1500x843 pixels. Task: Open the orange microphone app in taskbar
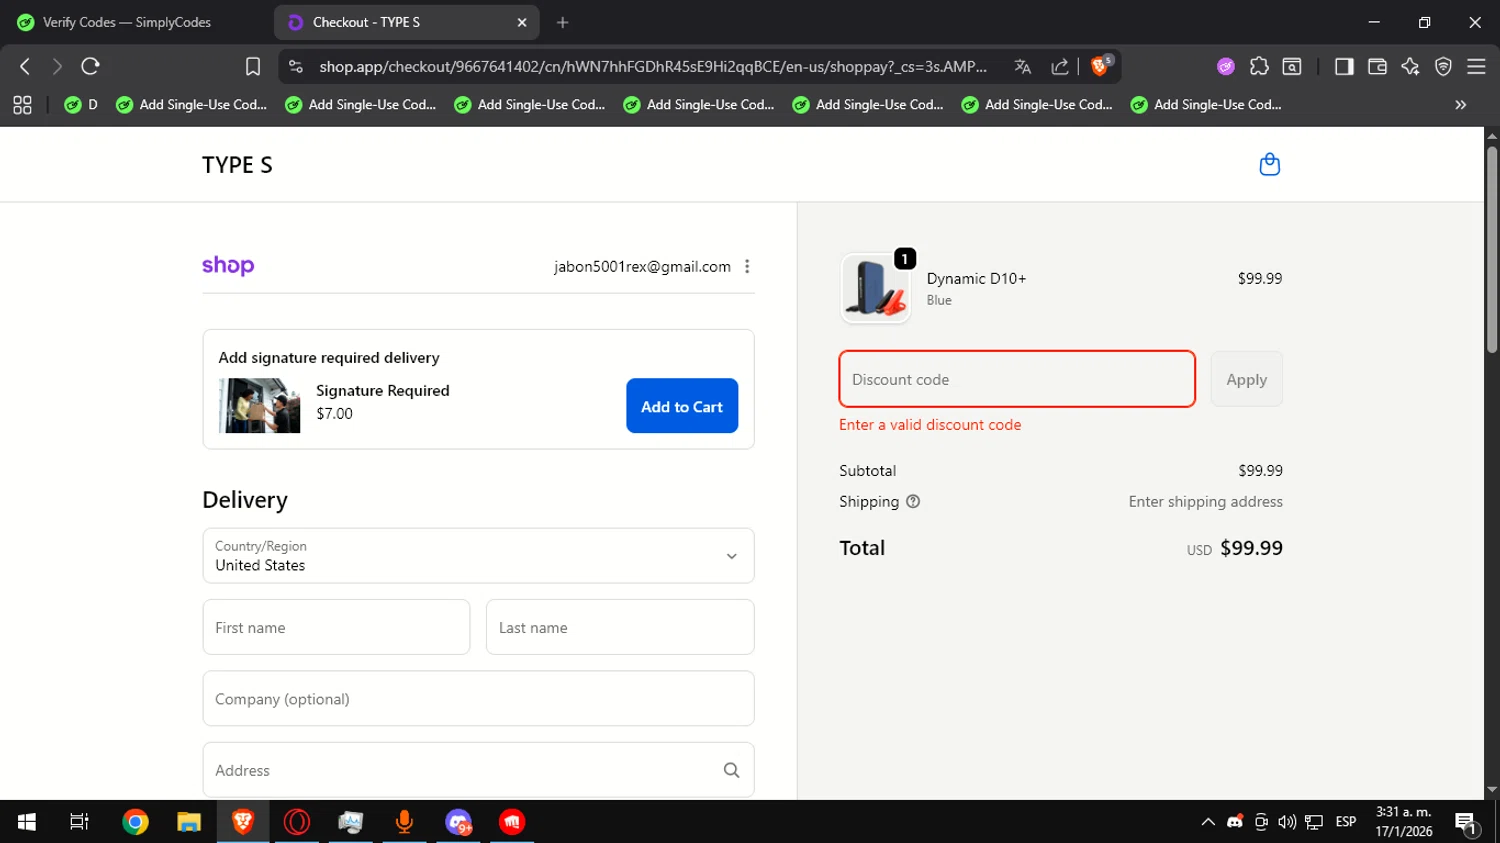click(404, 822)
